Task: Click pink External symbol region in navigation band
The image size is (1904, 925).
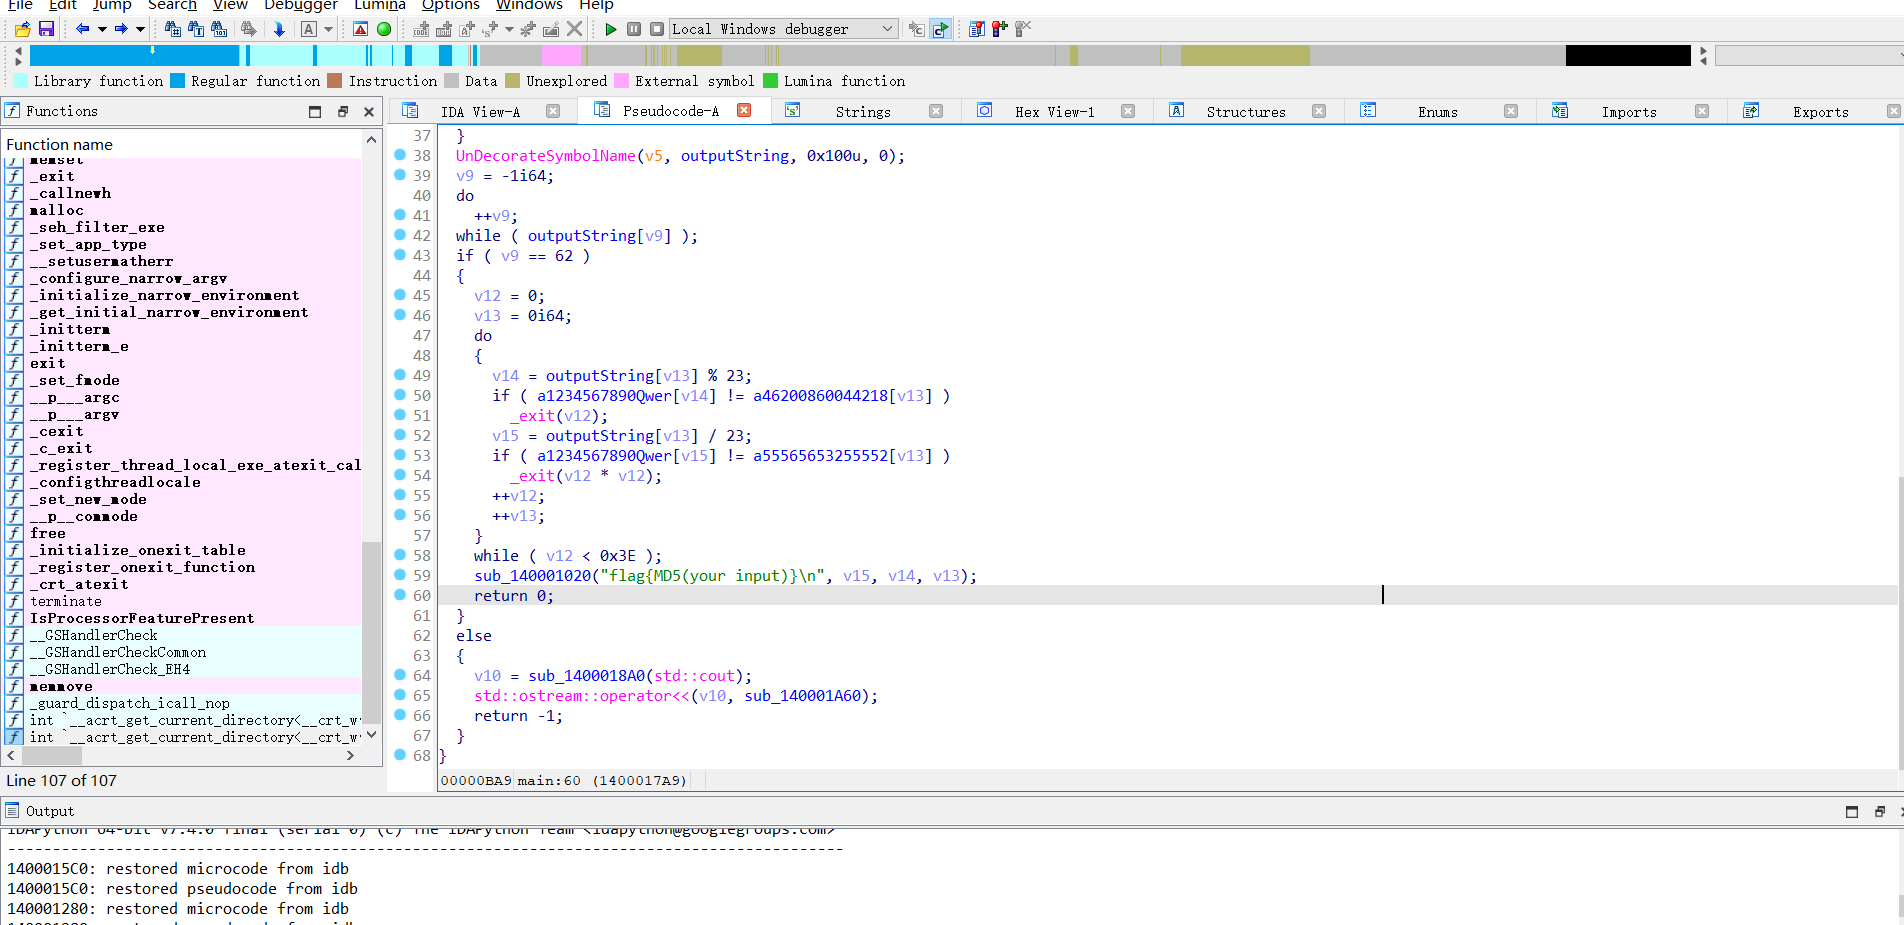Action: click(562, 55)
